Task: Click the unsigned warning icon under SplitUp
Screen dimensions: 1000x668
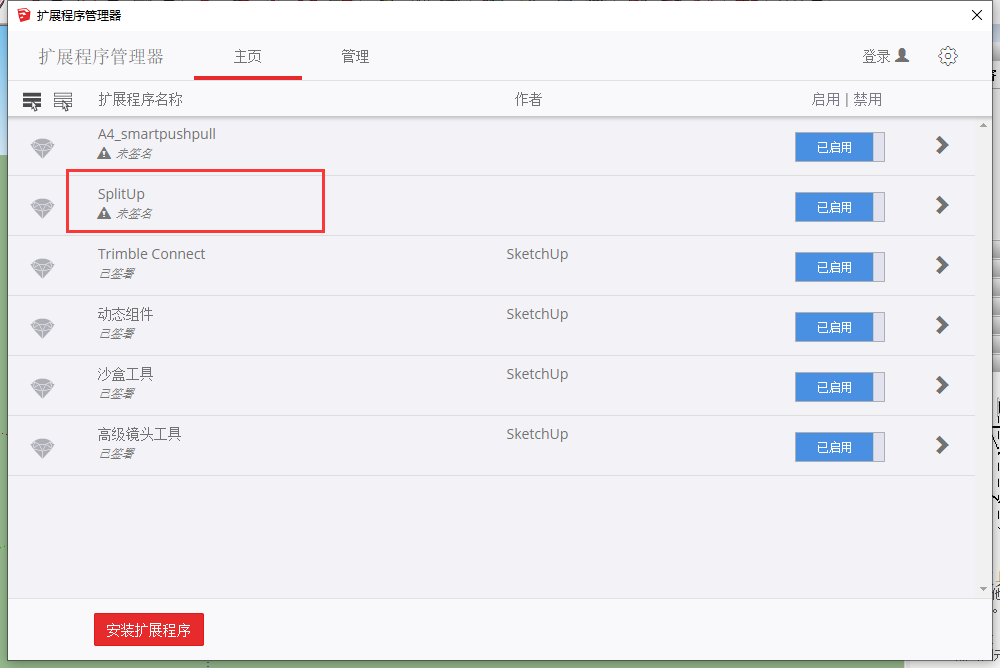Action: (x=104, y=213)
